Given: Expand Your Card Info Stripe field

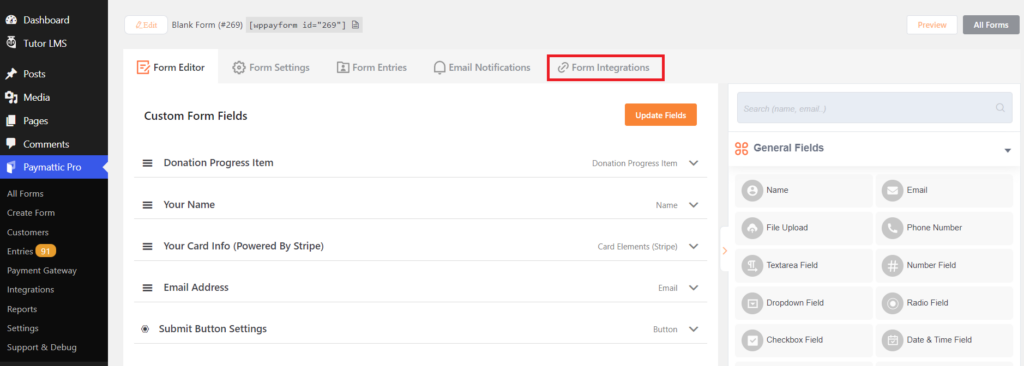Looking at the screenshot, I should (694, 246).
